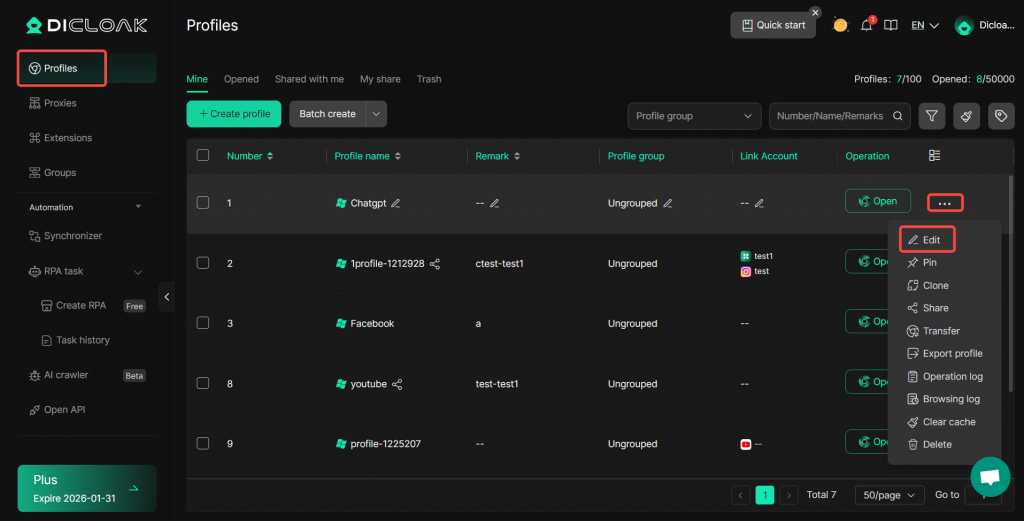Select the checkbox for Facebook profile row
This screenshot has height=521, width=1024.
point(203,323)
